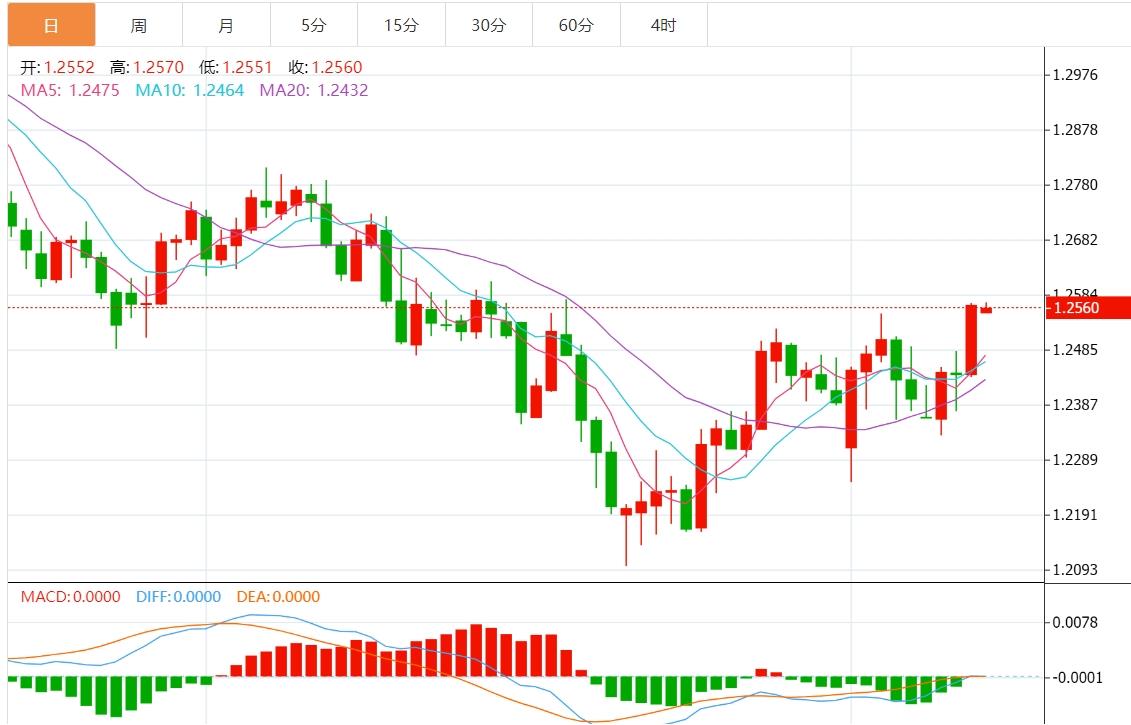1131x725 pixels.
Task: Choose the 60分 timeframe tab
Action: (x=576, y=25)
